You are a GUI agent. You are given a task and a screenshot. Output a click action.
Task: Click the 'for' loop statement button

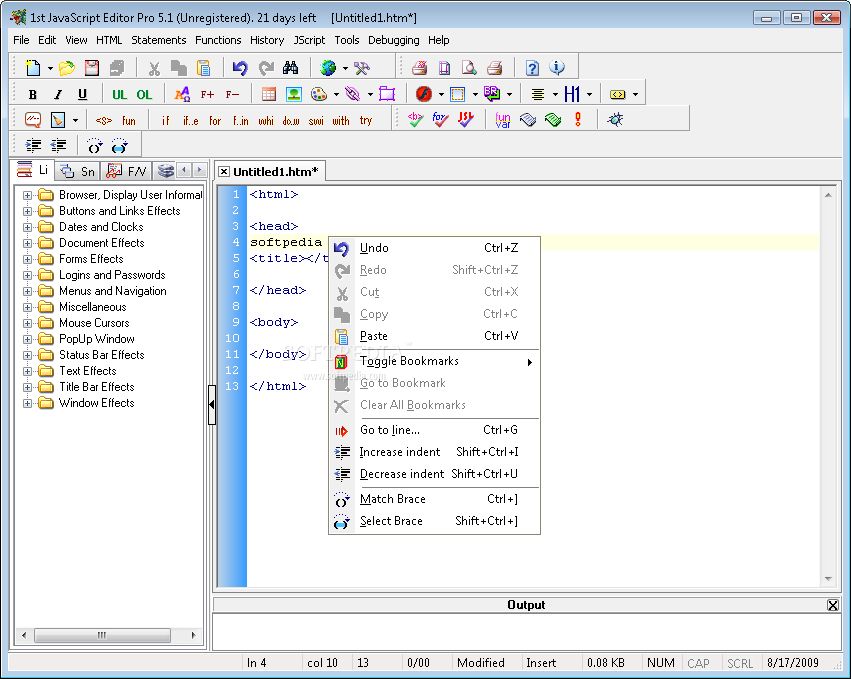(x=215, y=121)
